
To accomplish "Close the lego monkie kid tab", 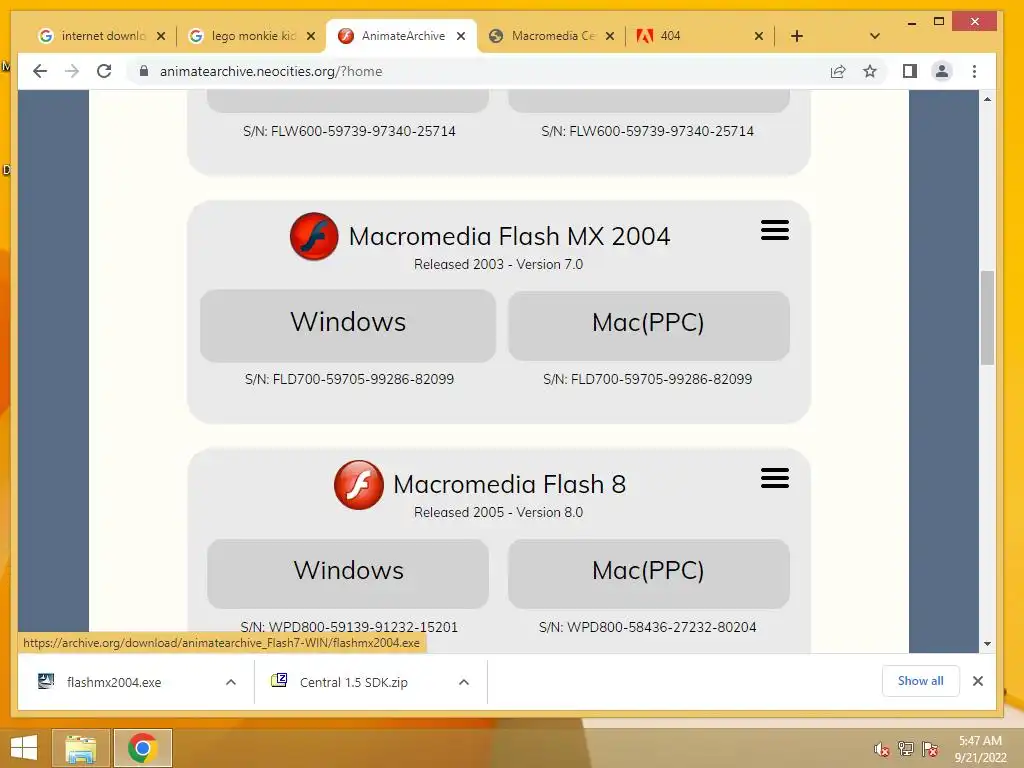I will 312,36.
